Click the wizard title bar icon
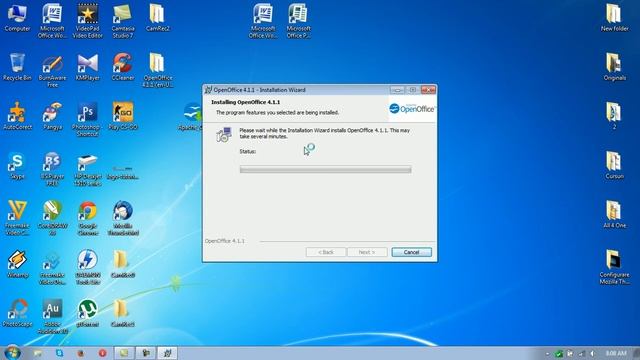The width and height of the screenshot is (640, 360). 209,90
